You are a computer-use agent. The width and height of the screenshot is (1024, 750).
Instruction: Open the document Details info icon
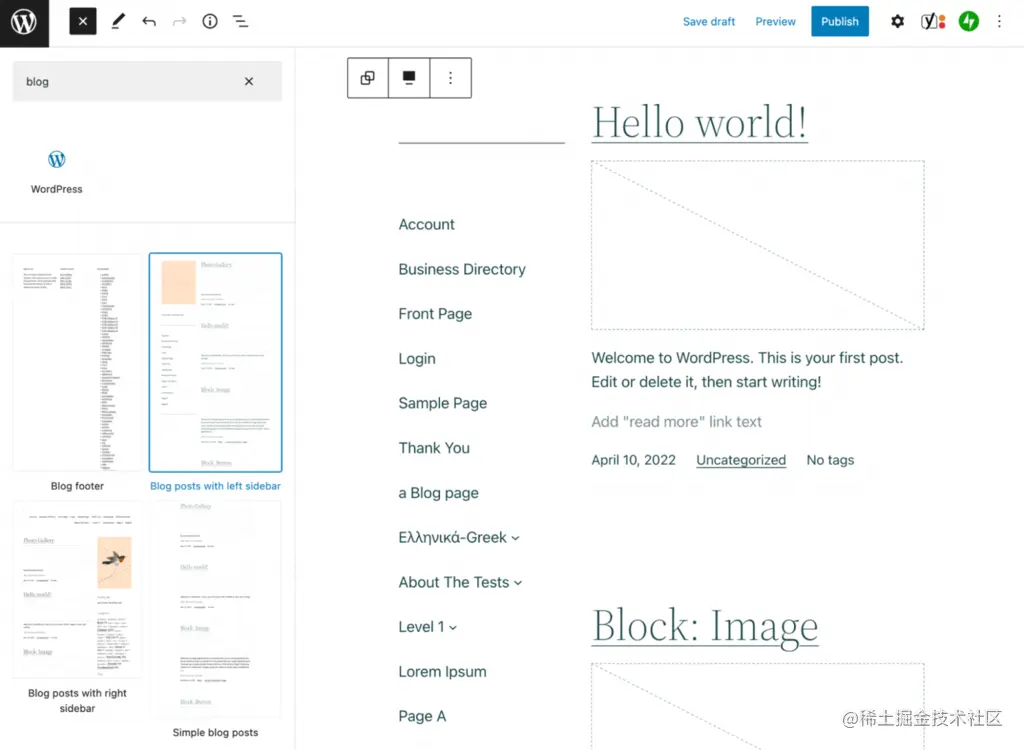(210, 22)
